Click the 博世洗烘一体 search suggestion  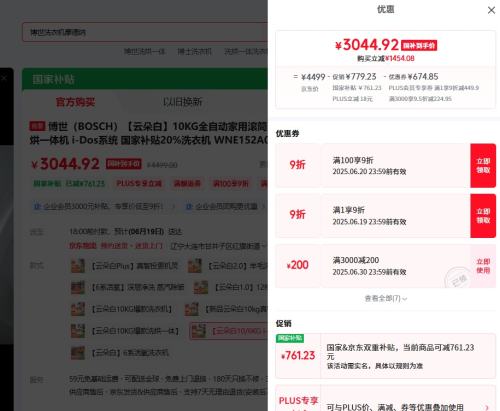click(144, 51)
